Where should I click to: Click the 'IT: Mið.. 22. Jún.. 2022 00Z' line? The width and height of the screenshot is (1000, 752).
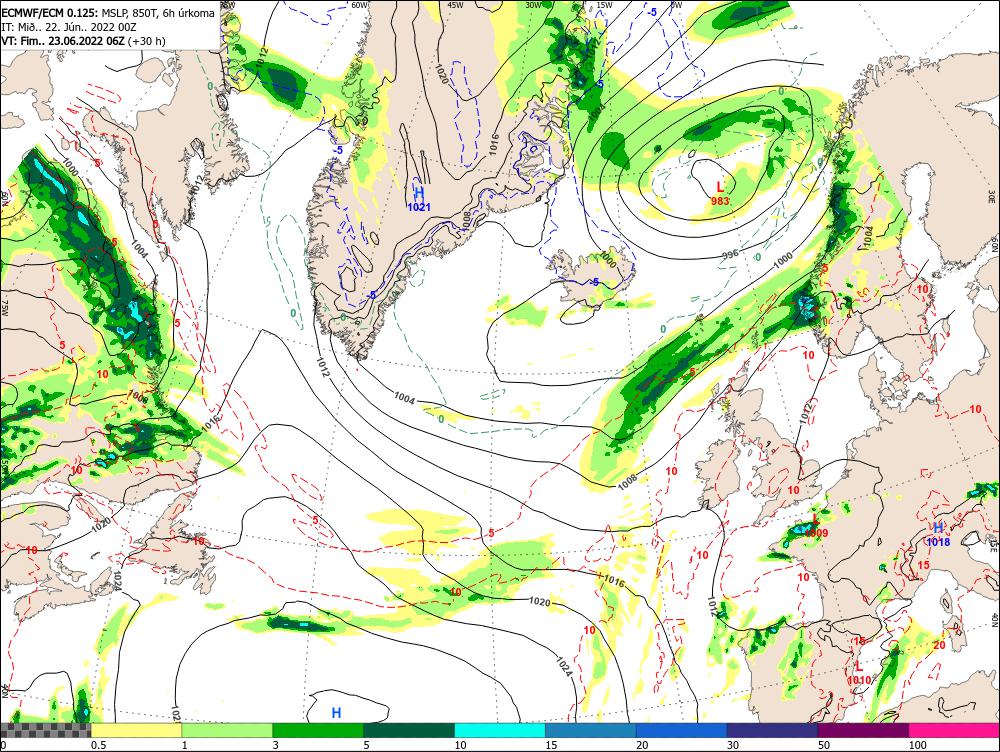click(x=69, y=27)
